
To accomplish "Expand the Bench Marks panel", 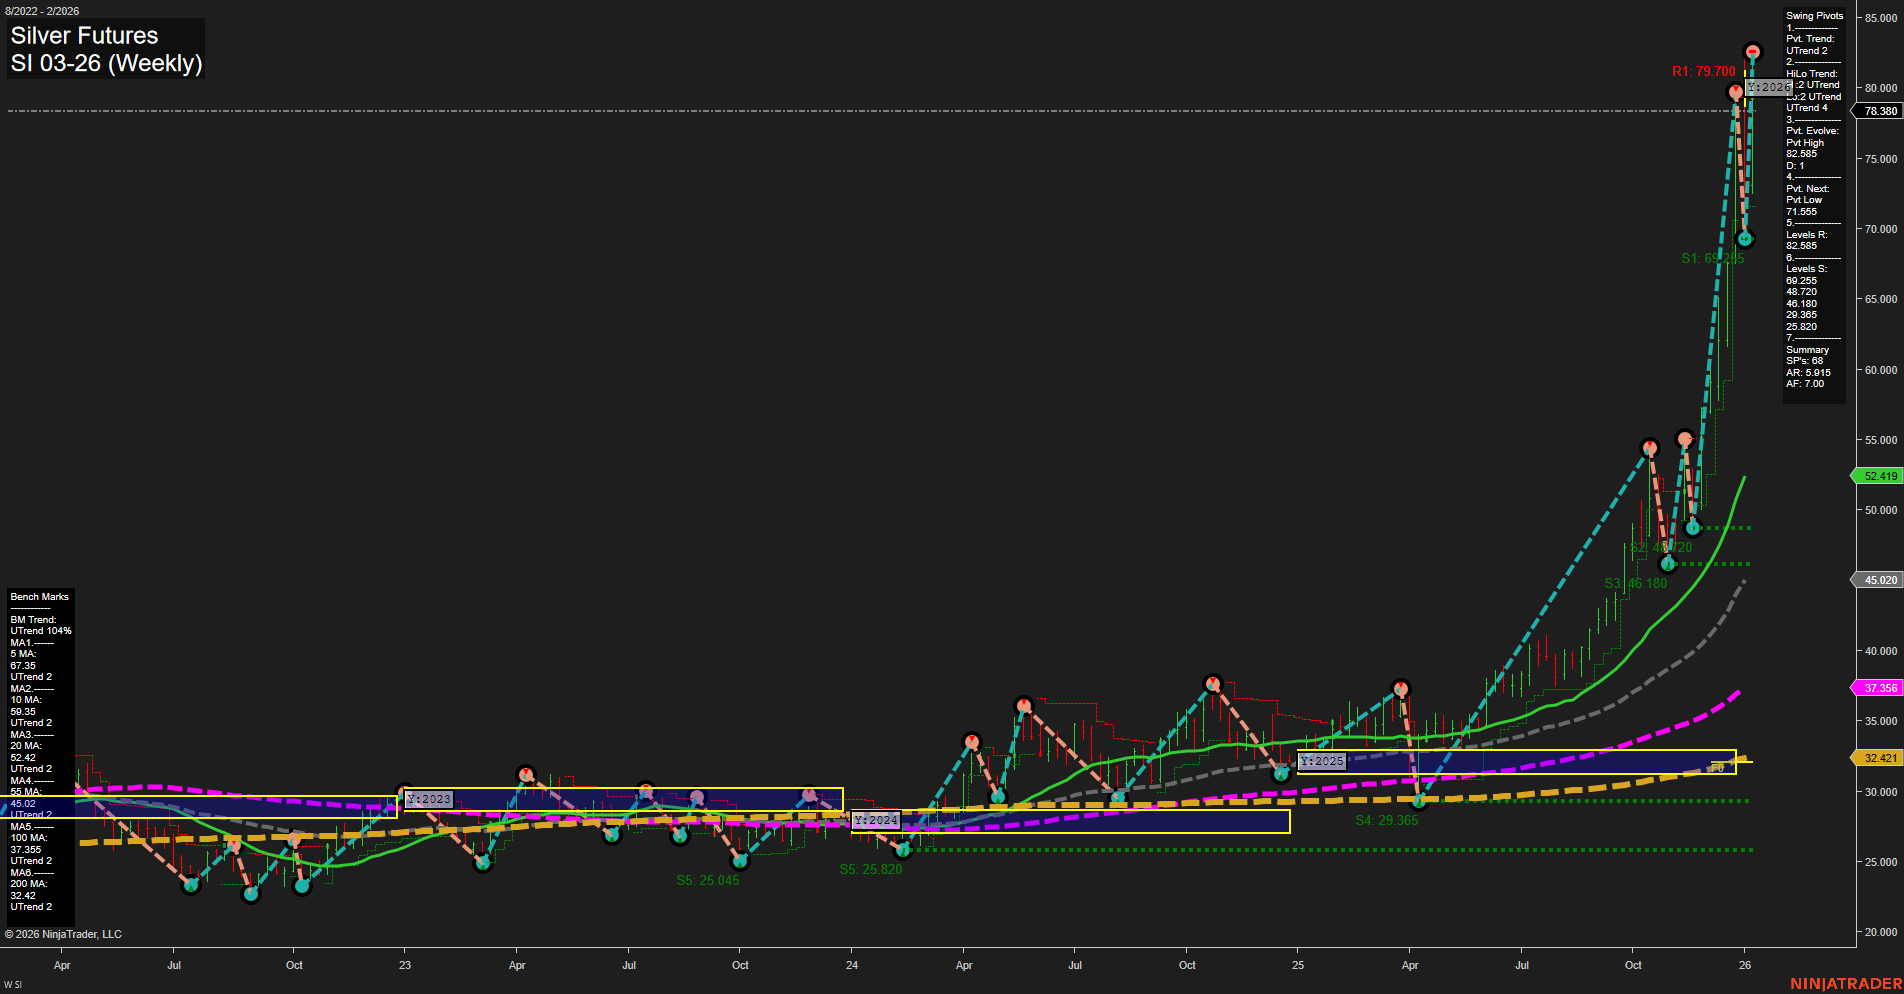I will tap(39, 596).
